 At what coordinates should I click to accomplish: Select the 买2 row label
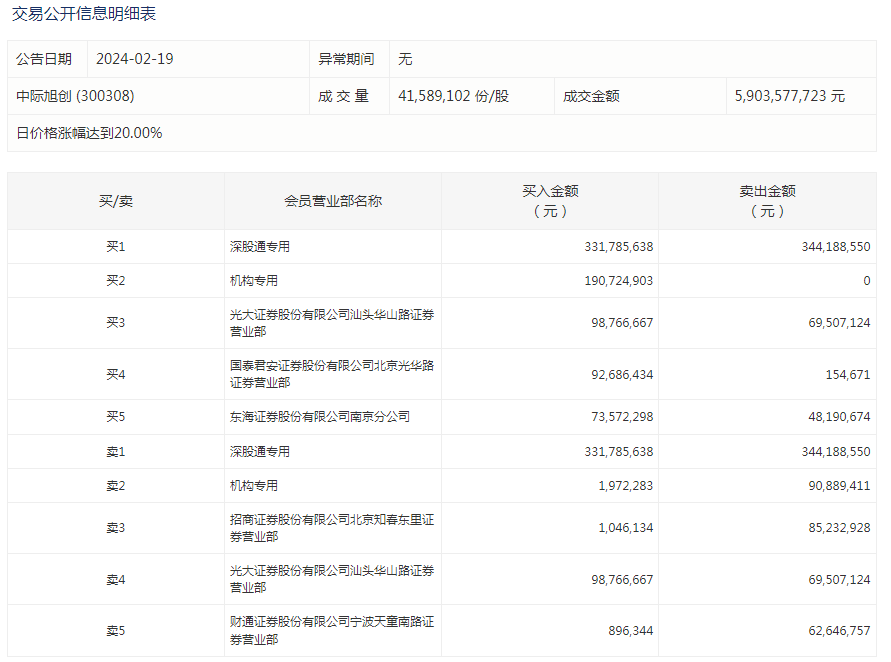(x=116, y=281)
